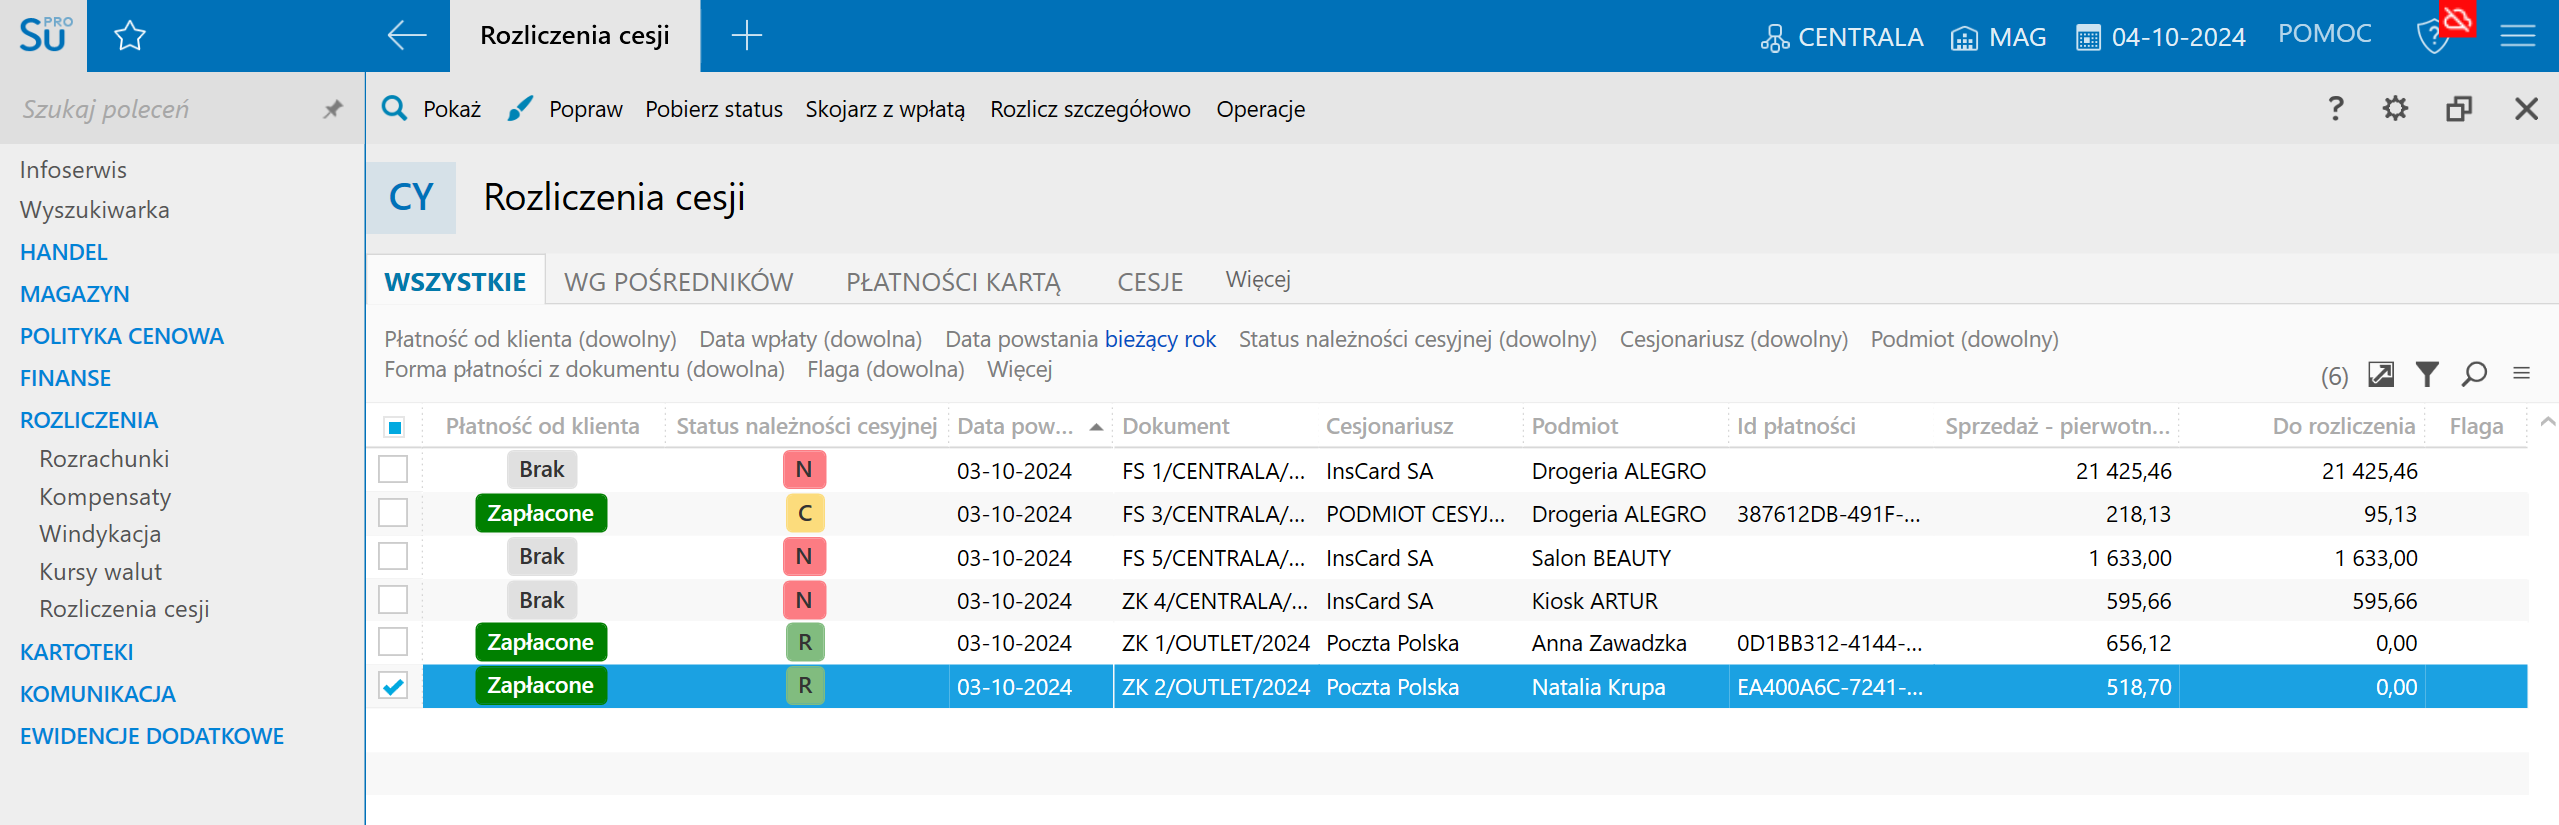Screen dimensions: 2559x825
Task: Click the Su PRO logo icon
Action: click(44, 36)
